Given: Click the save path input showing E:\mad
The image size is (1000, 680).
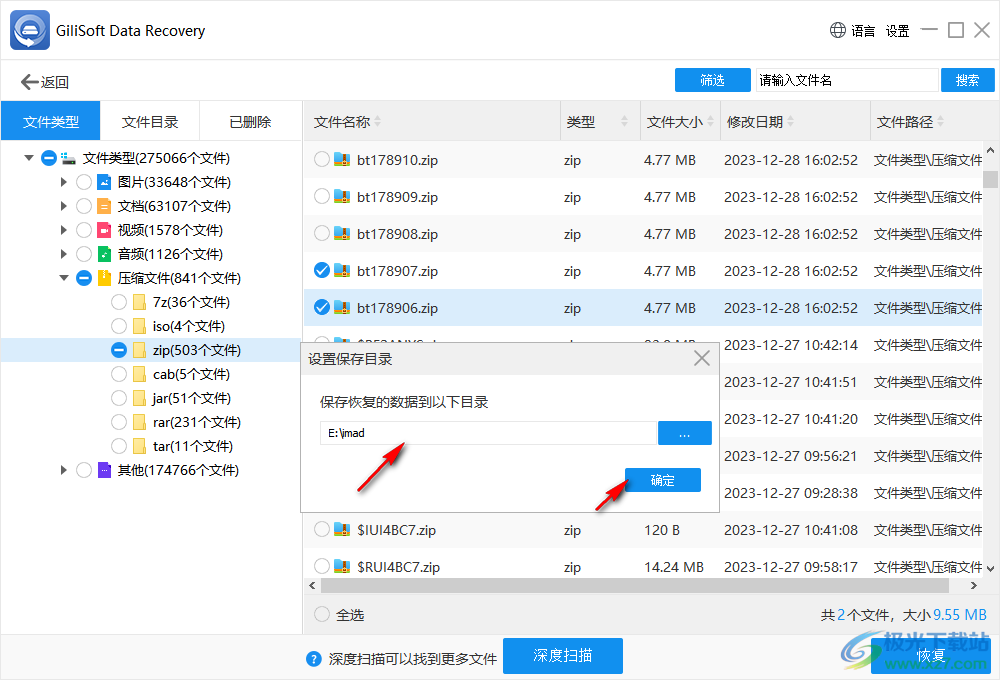Looking at the screenshot, I should pos(488,432).
